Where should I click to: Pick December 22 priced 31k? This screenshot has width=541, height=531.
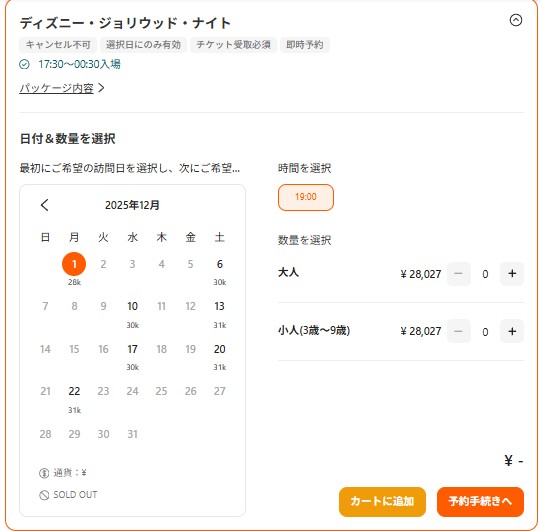tap(74, 399)
